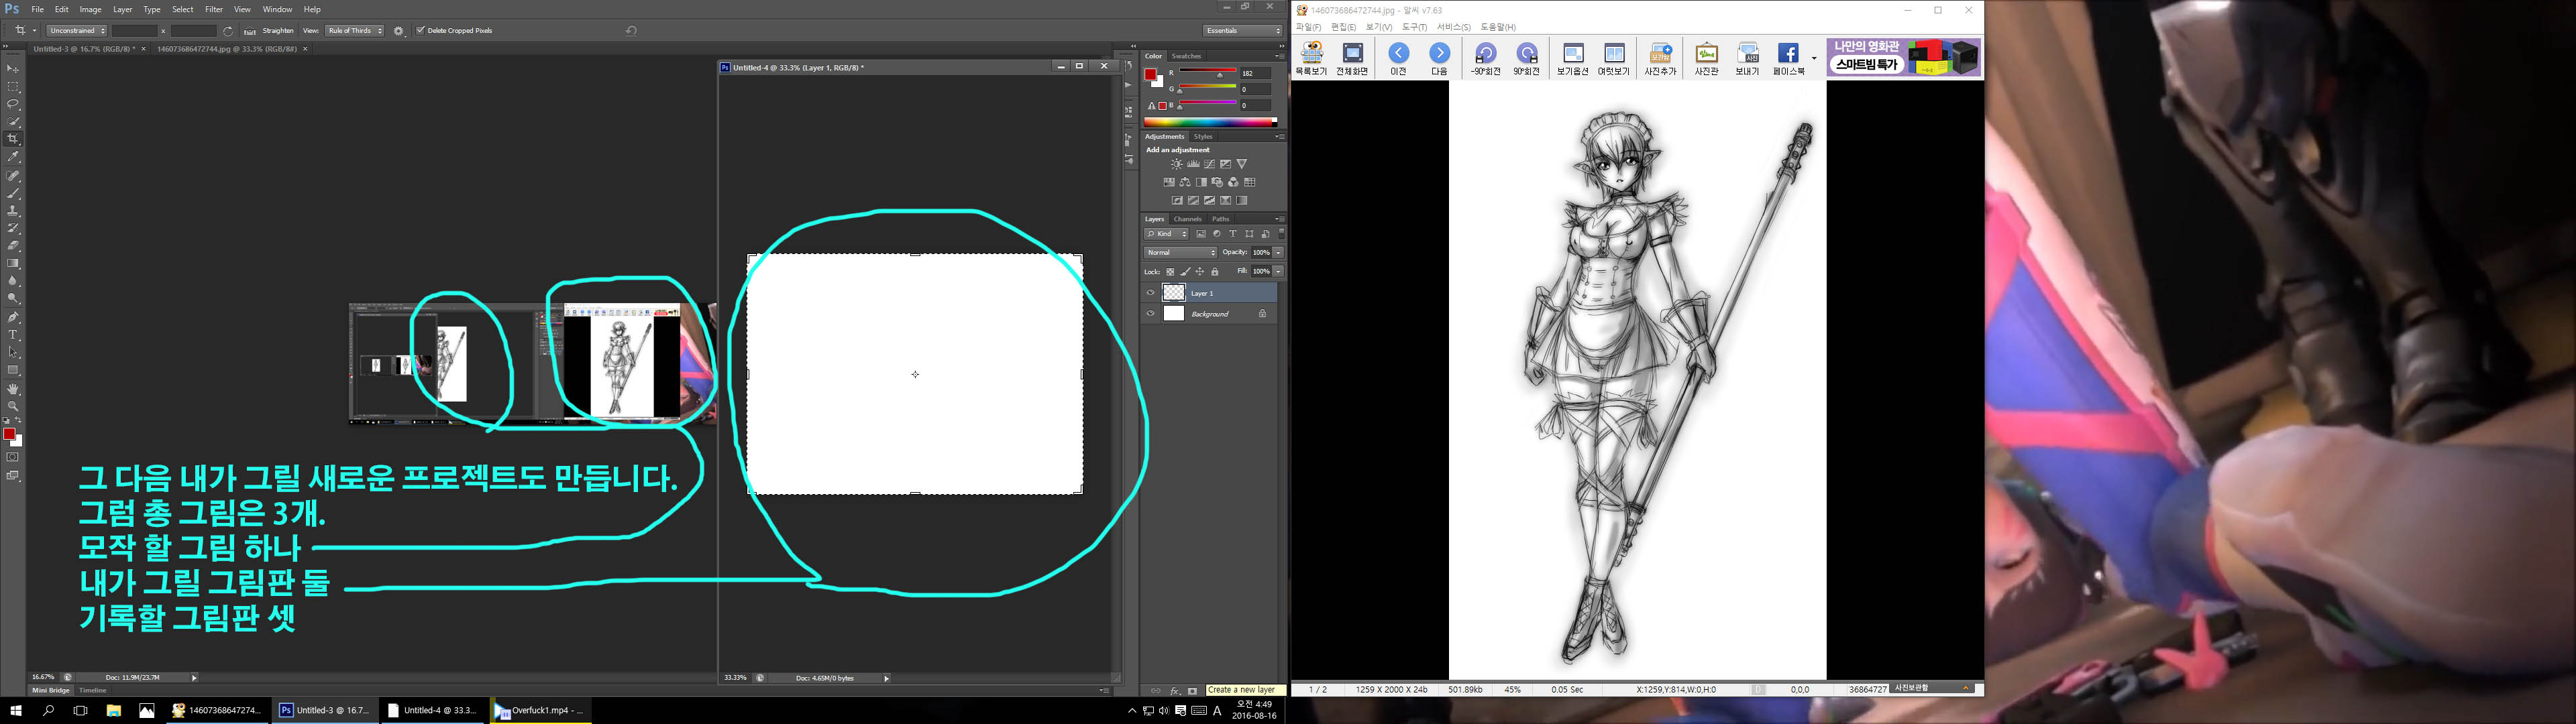2576x724 pixels.
Task: Open the Normal blend mode dropdown
Action: click(x=1181, y=253)
